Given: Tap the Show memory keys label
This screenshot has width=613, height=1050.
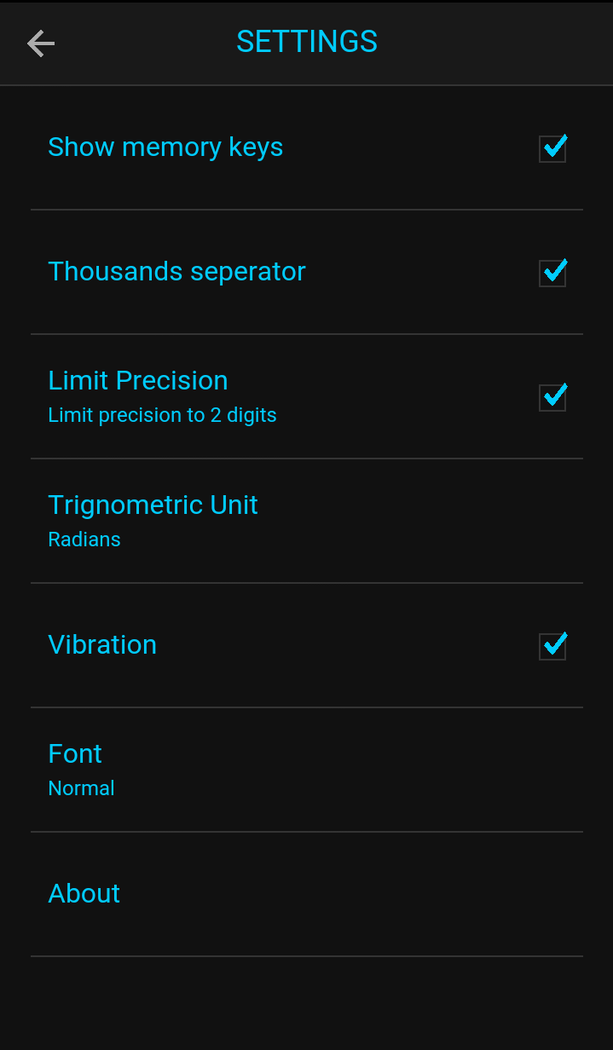Looking at the screenshot, I should point(165,147).
